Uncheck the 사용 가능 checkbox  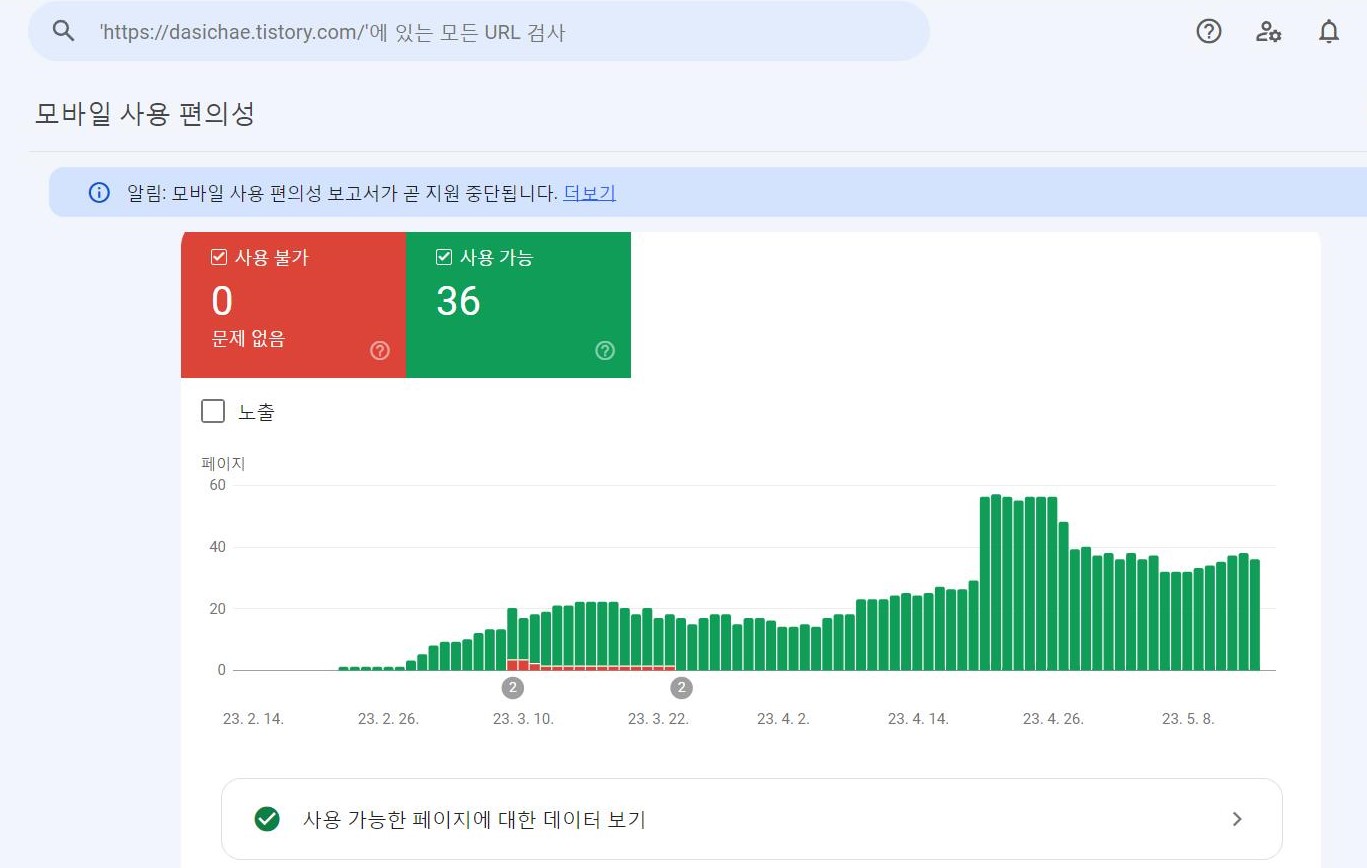pos(444,256)
